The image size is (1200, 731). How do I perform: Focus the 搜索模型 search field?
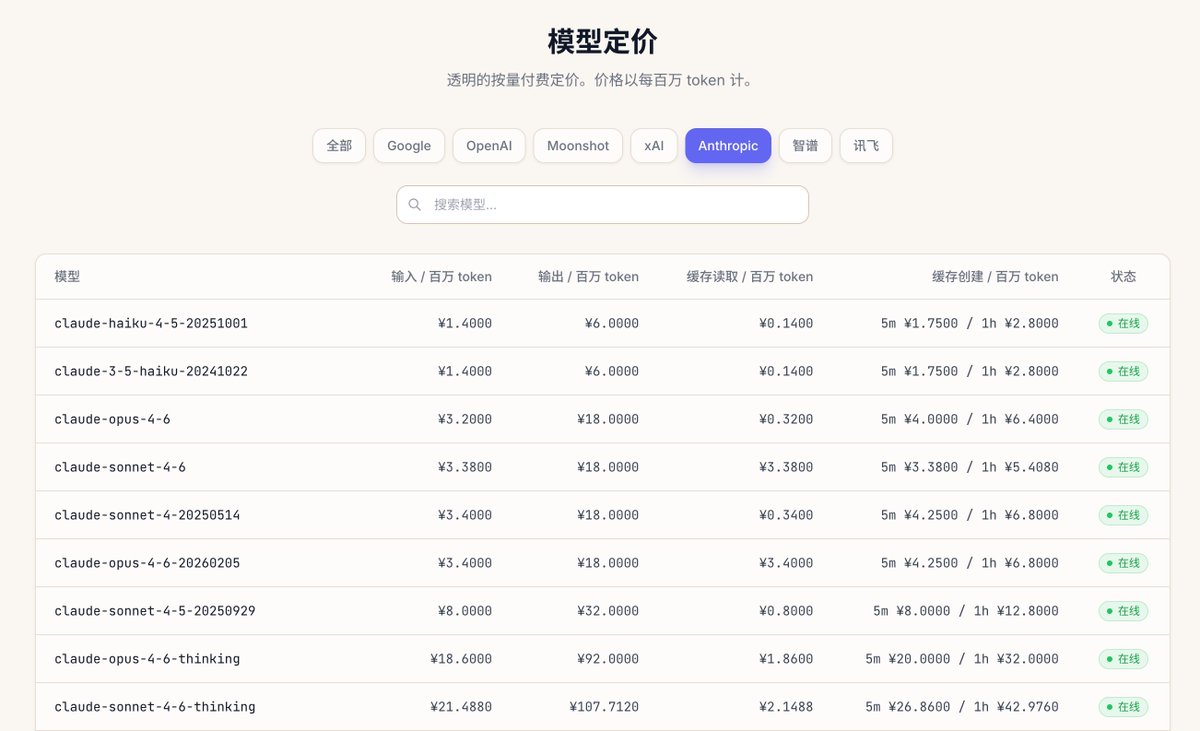click(x=603, y=204)
